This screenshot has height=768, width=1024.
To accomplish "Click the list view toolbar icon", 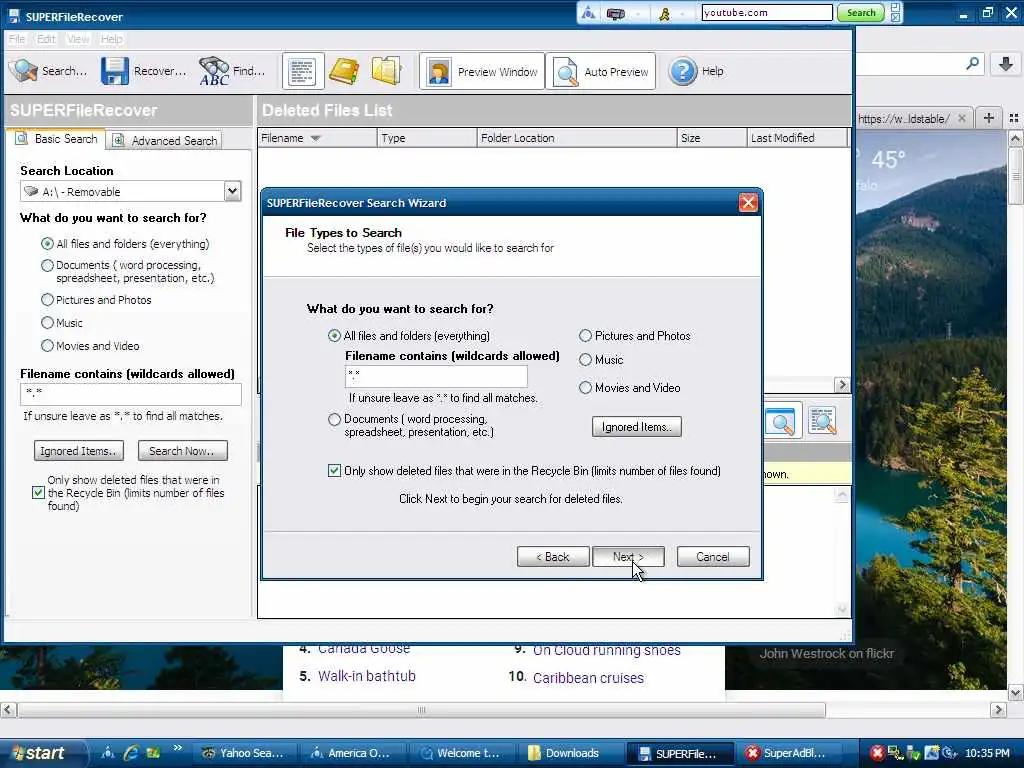I will point(302,71).
